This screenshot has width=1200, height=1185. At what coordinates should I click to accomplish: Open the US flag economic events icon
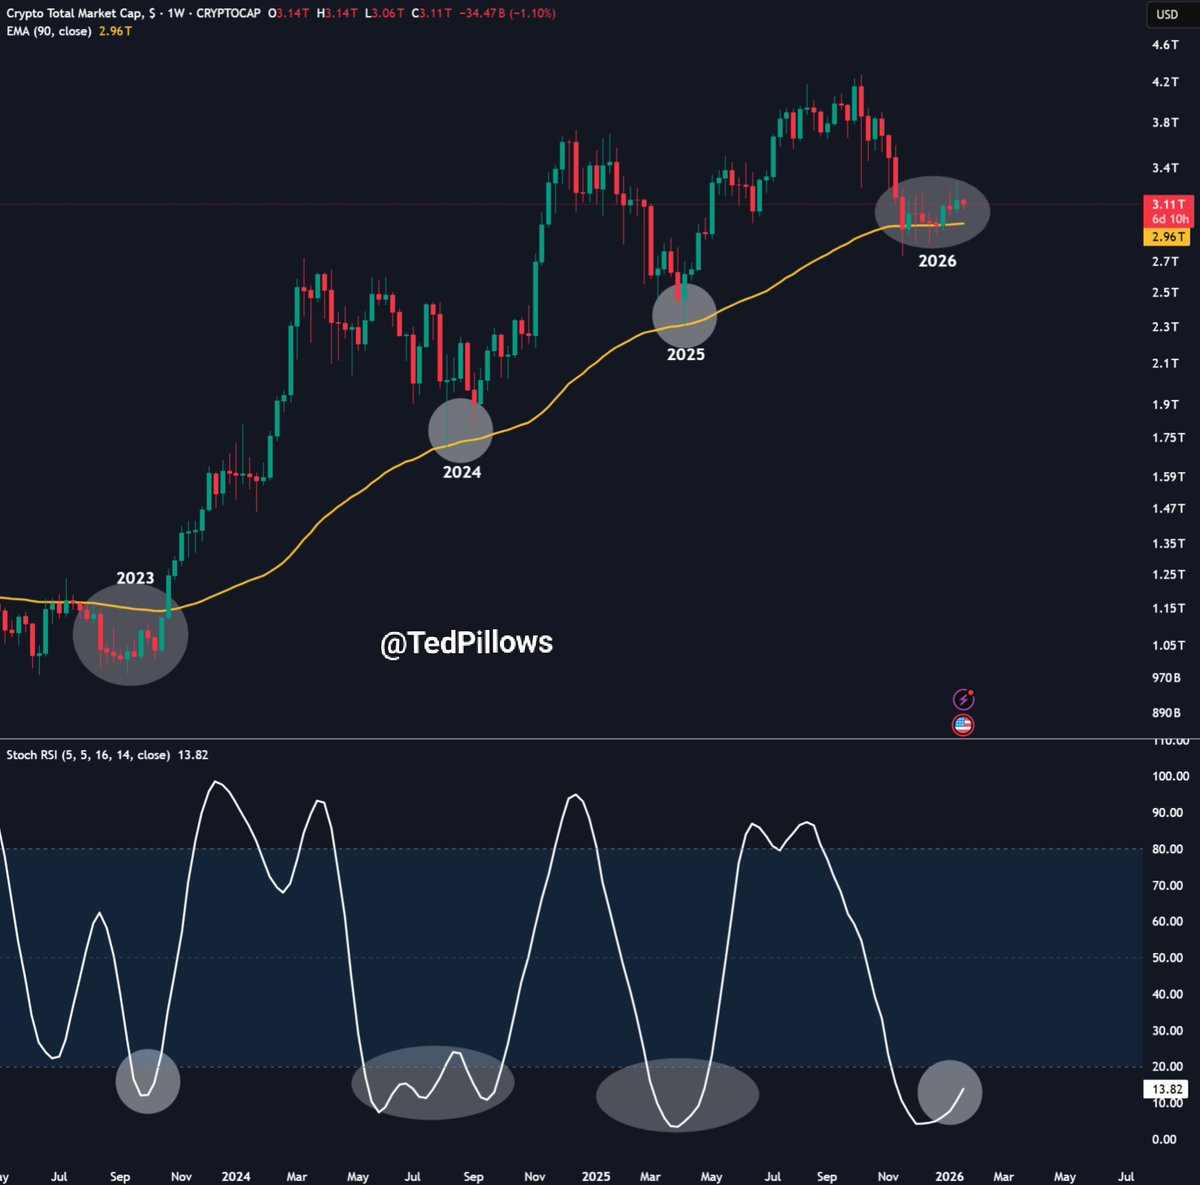(x=963, y=724)
